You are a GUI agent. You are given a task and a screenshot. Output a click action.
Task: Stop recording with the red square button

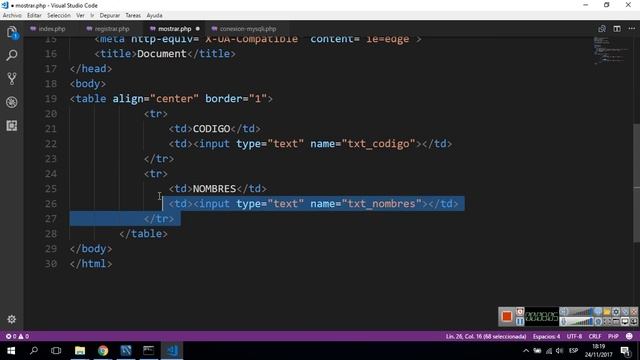(x=507, y=316)
